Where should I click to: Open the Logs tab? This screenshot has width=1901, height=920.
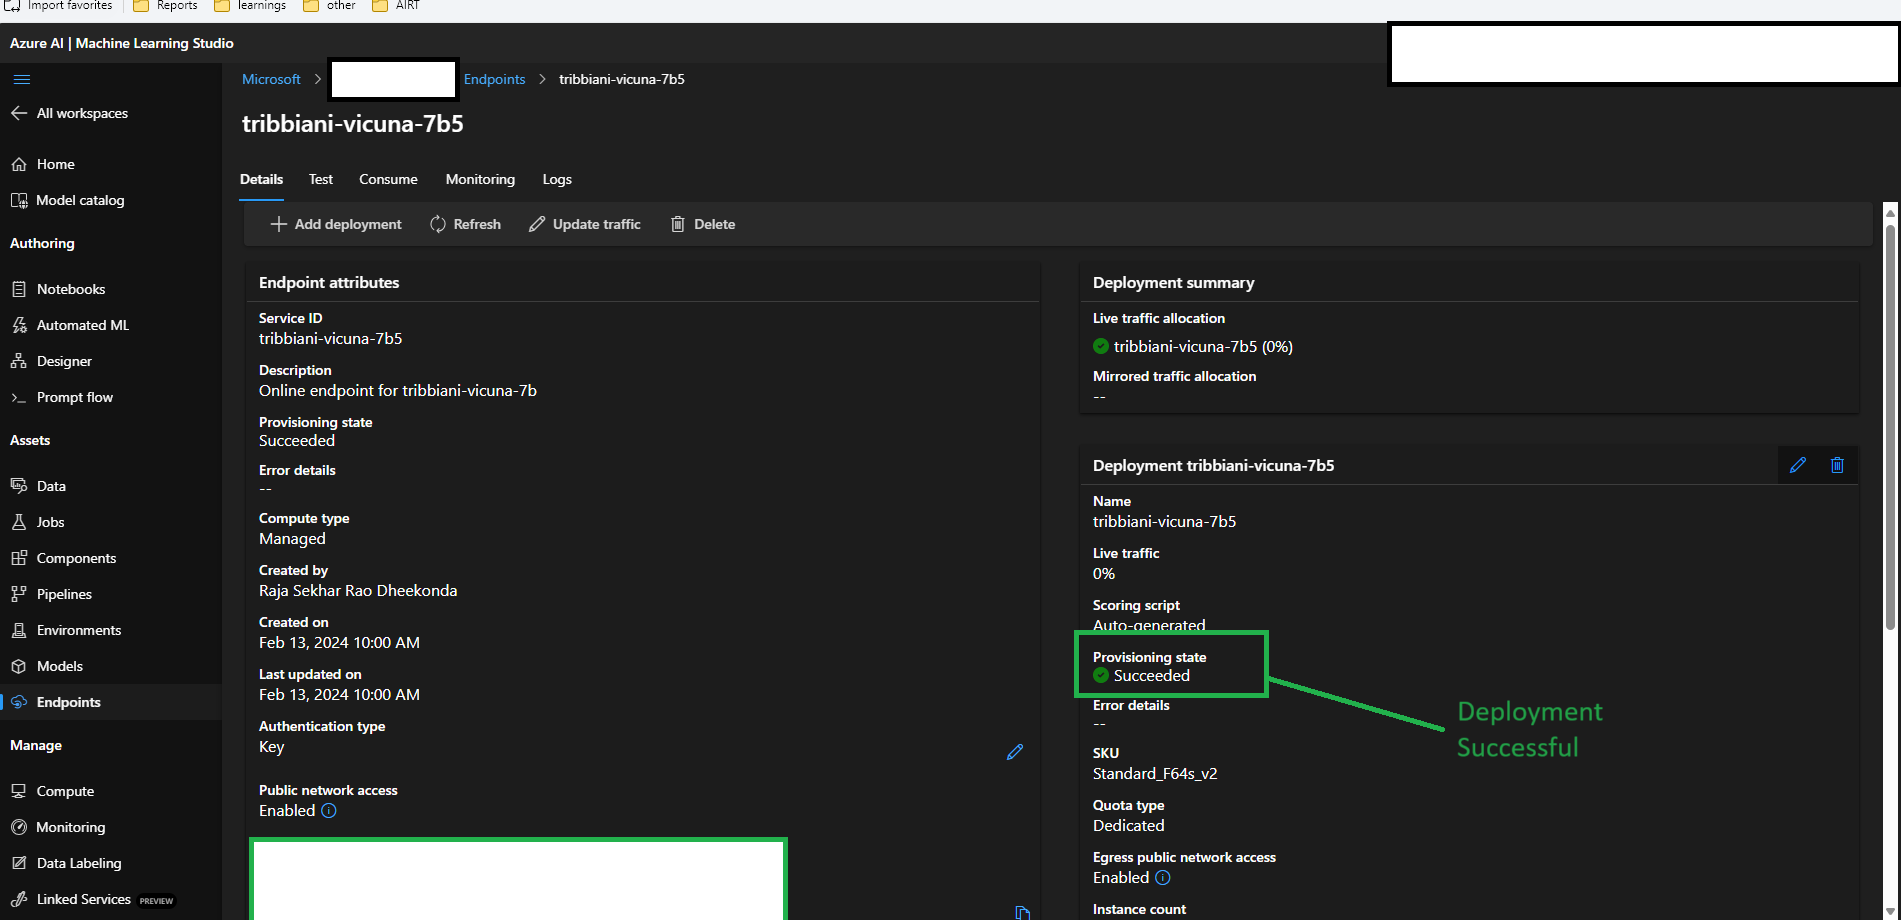coord(557,180)
